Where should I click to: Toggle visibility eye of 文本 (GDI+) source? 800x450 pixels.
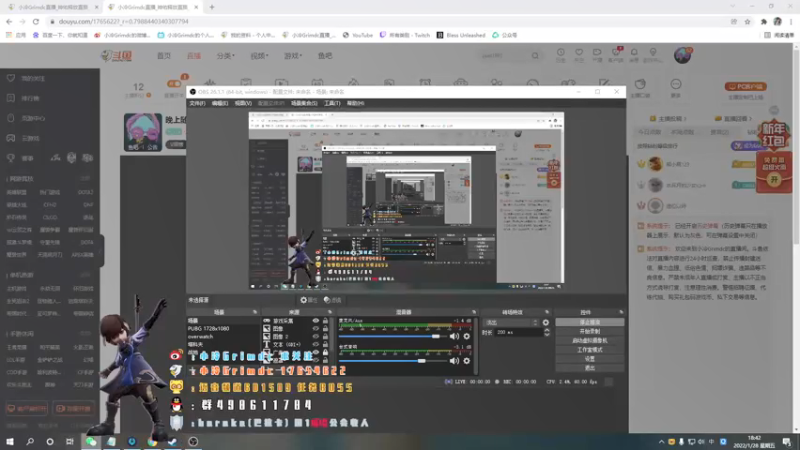315,344
